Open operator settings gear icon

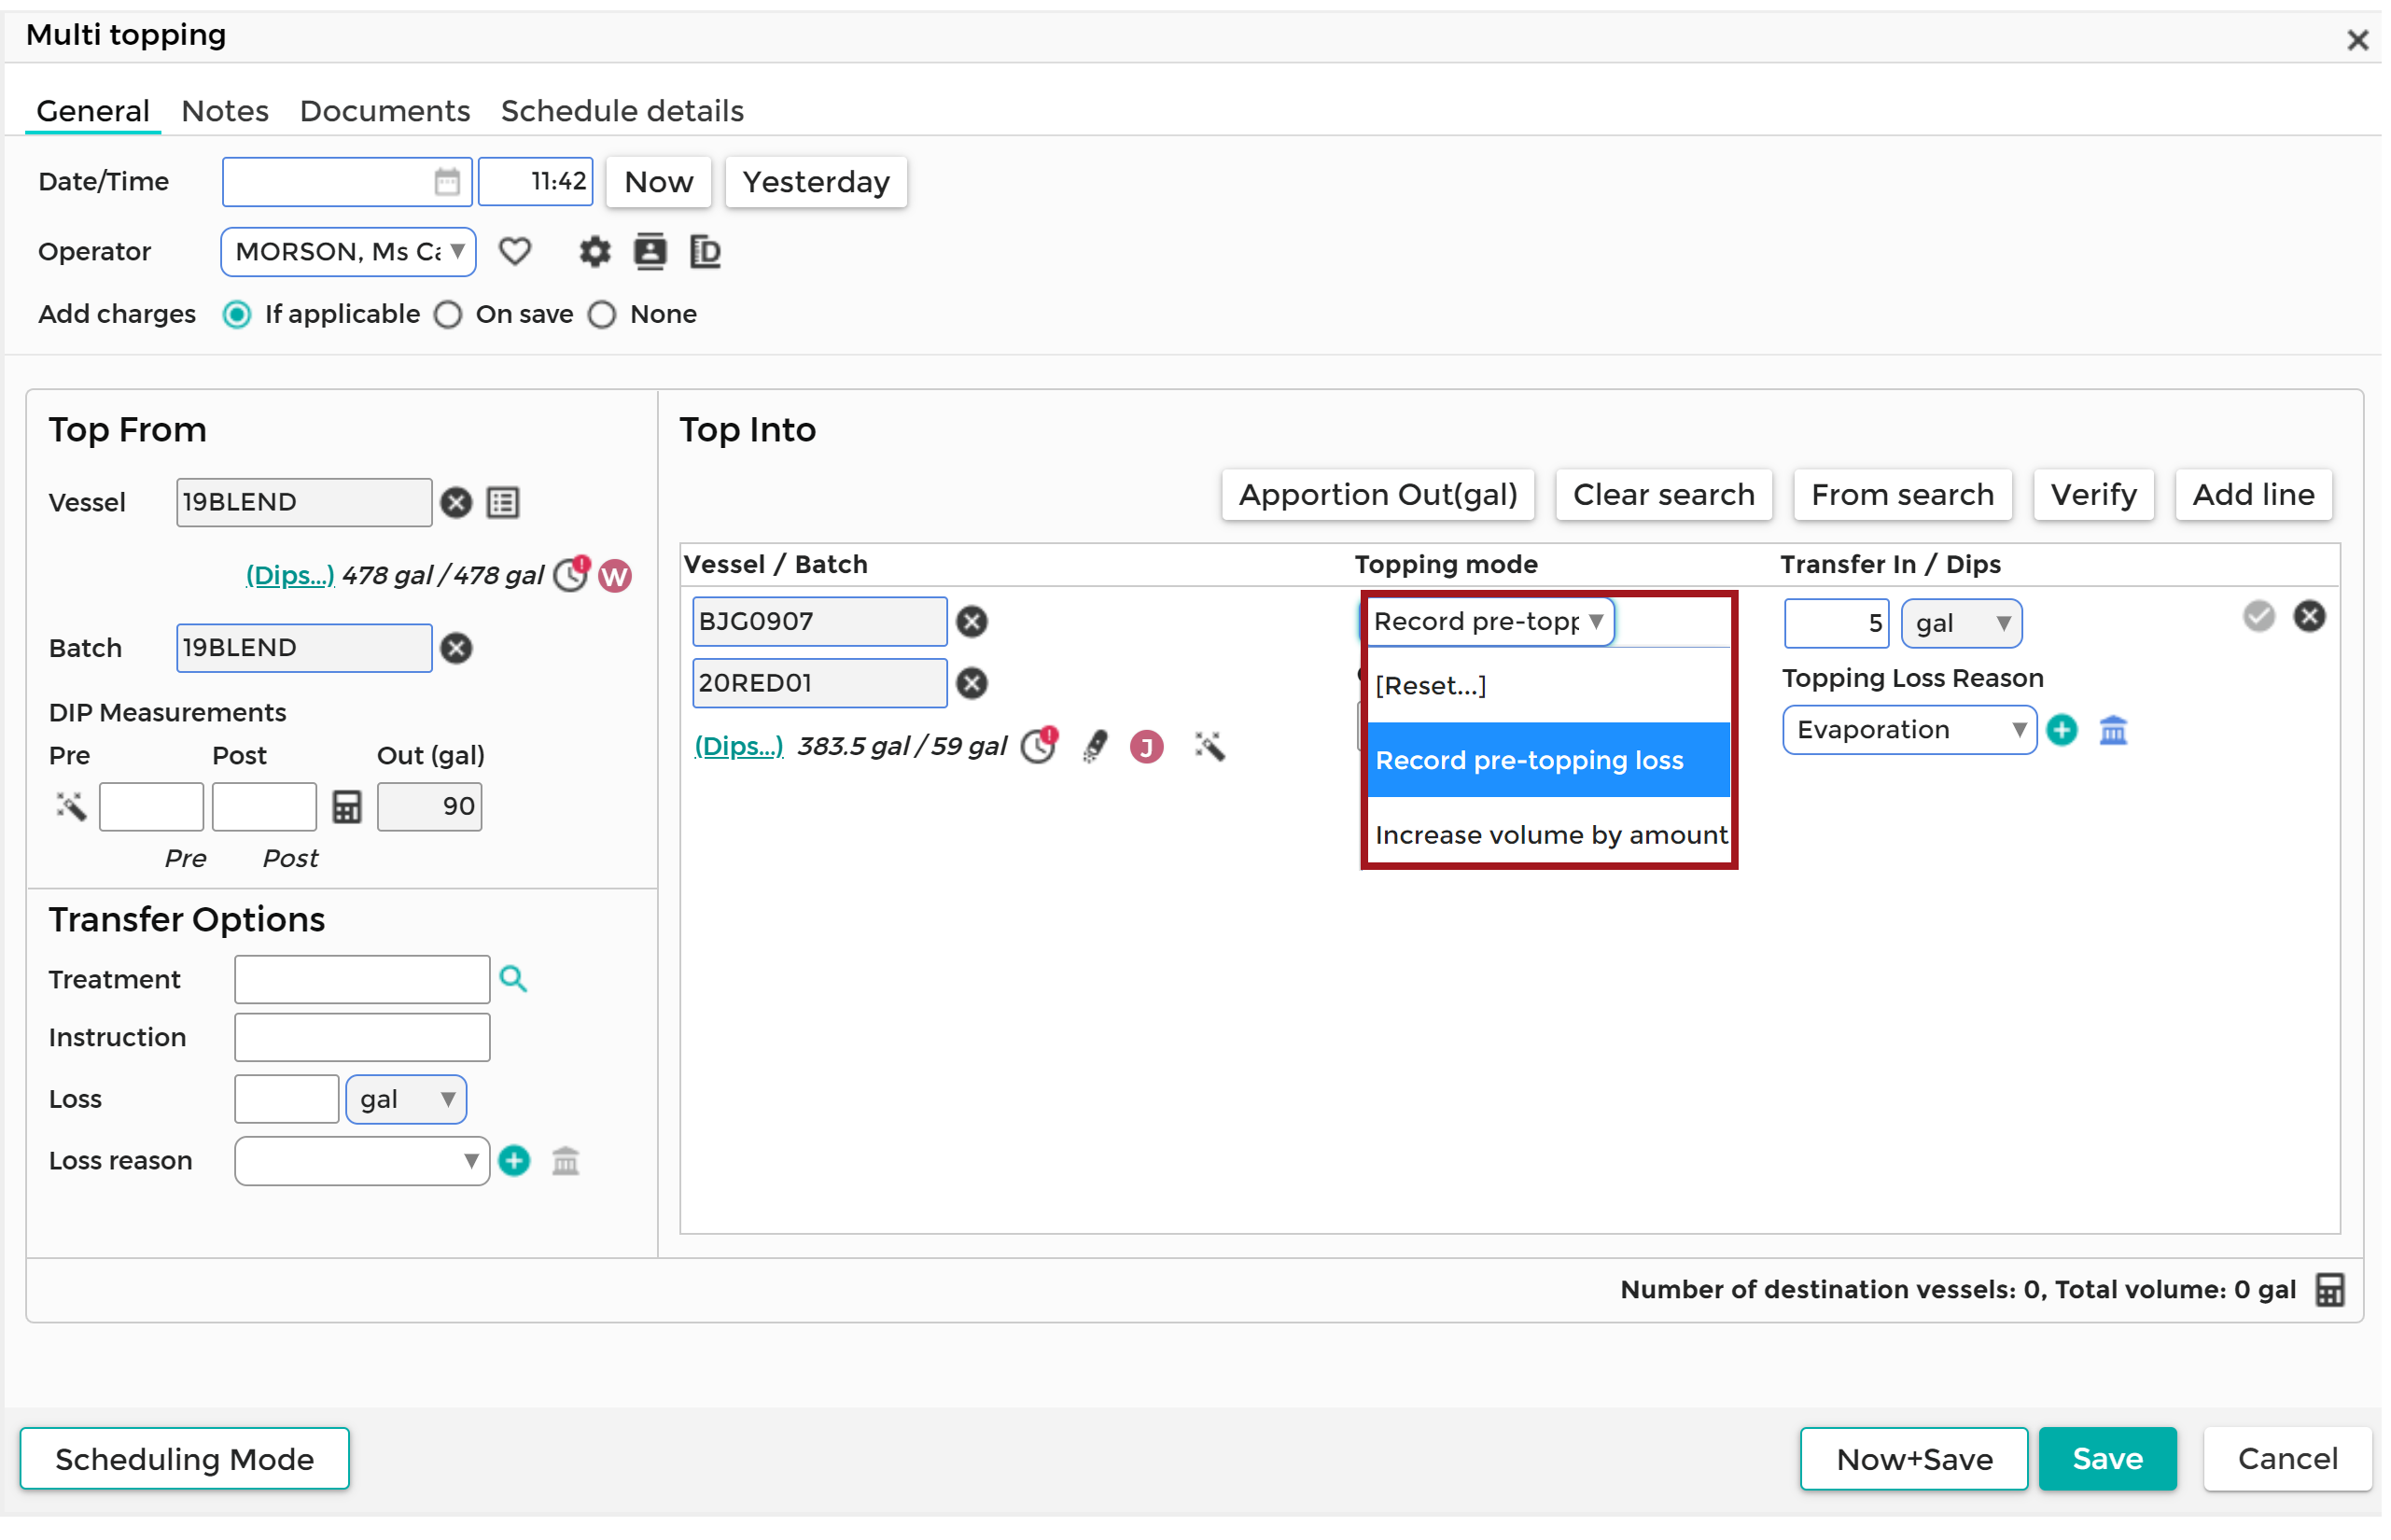(x=596, y=252)
